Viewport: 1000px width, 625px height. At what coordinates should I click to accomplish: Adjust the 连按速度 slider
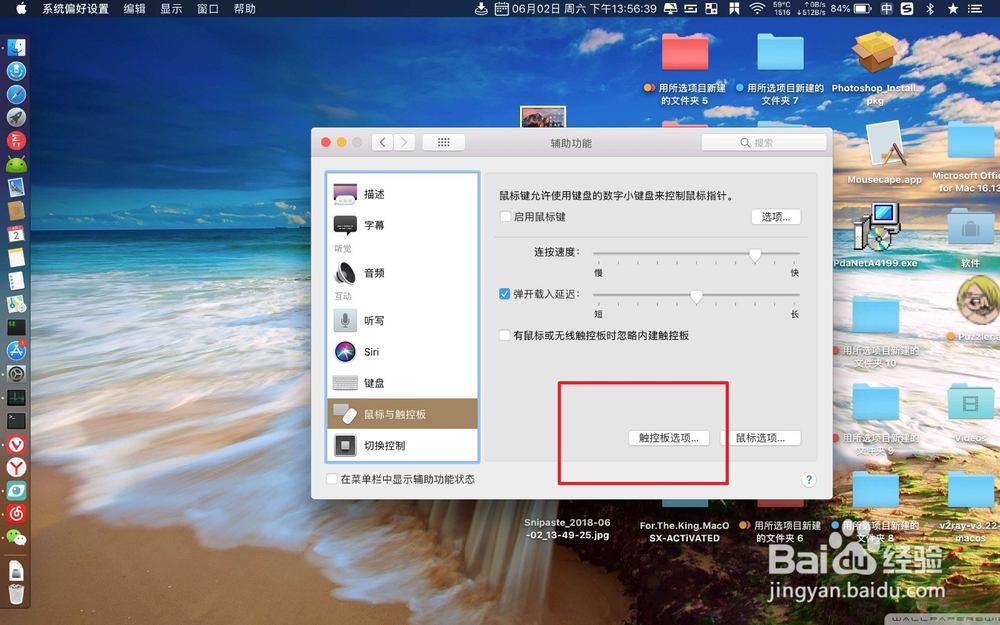click(755, 256)
